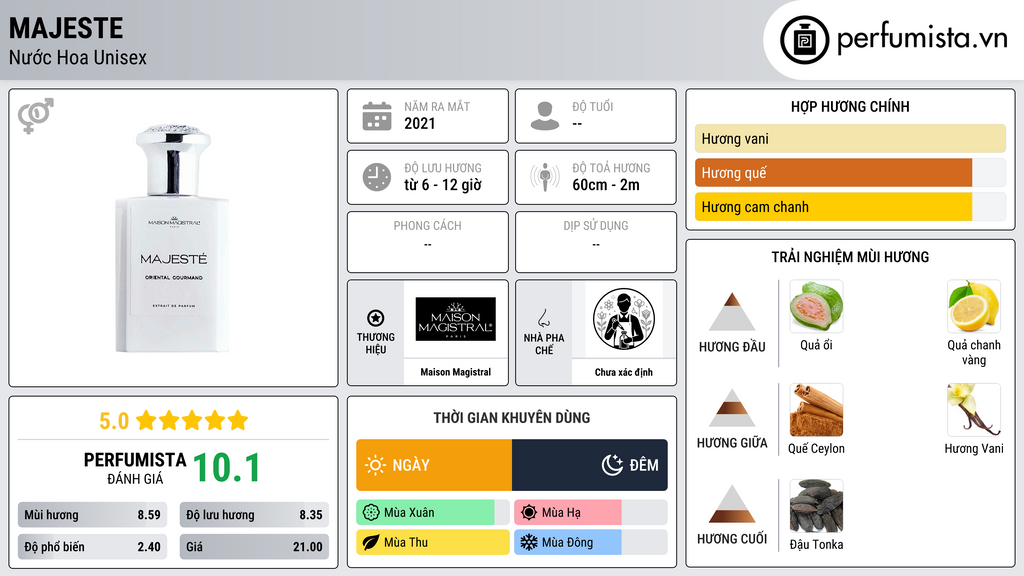1024x576 pixels.
Task: Select the orange Ngày daytime segment
Action: tap(434, 465)
